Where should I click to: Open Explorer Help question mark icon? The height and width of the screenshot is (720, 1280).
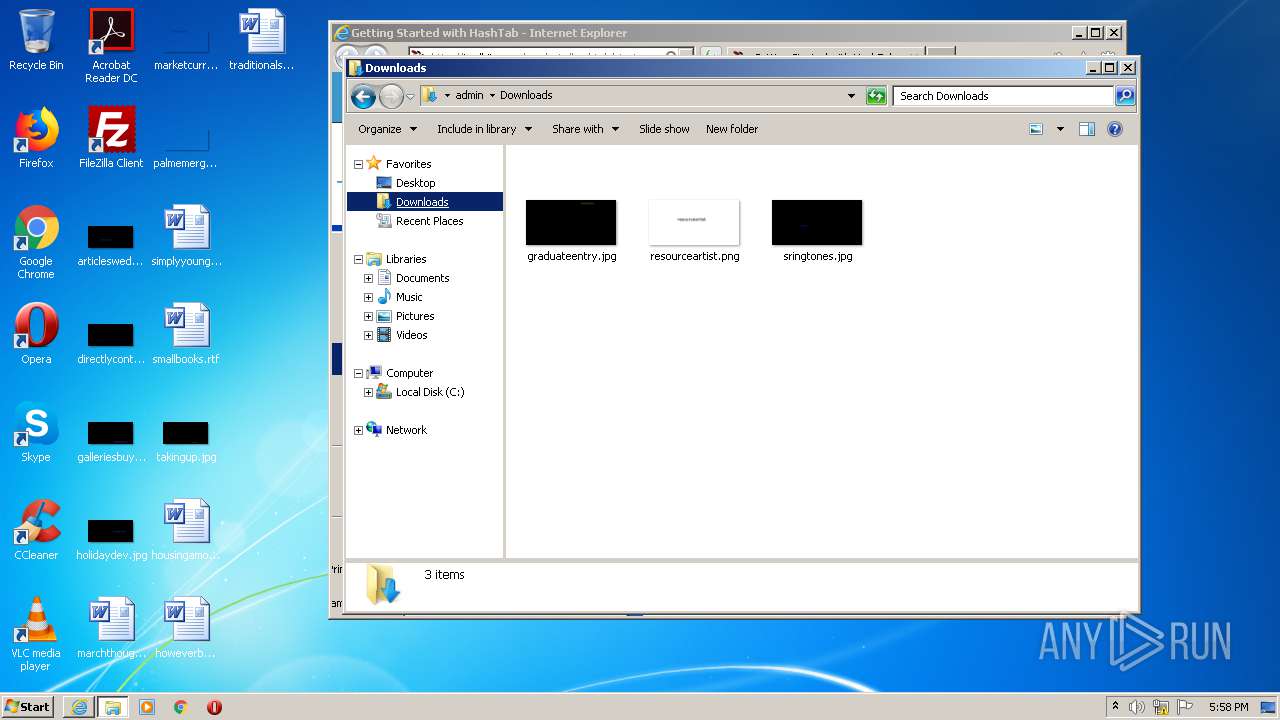pyautogui.click(x=1115, y=129)
